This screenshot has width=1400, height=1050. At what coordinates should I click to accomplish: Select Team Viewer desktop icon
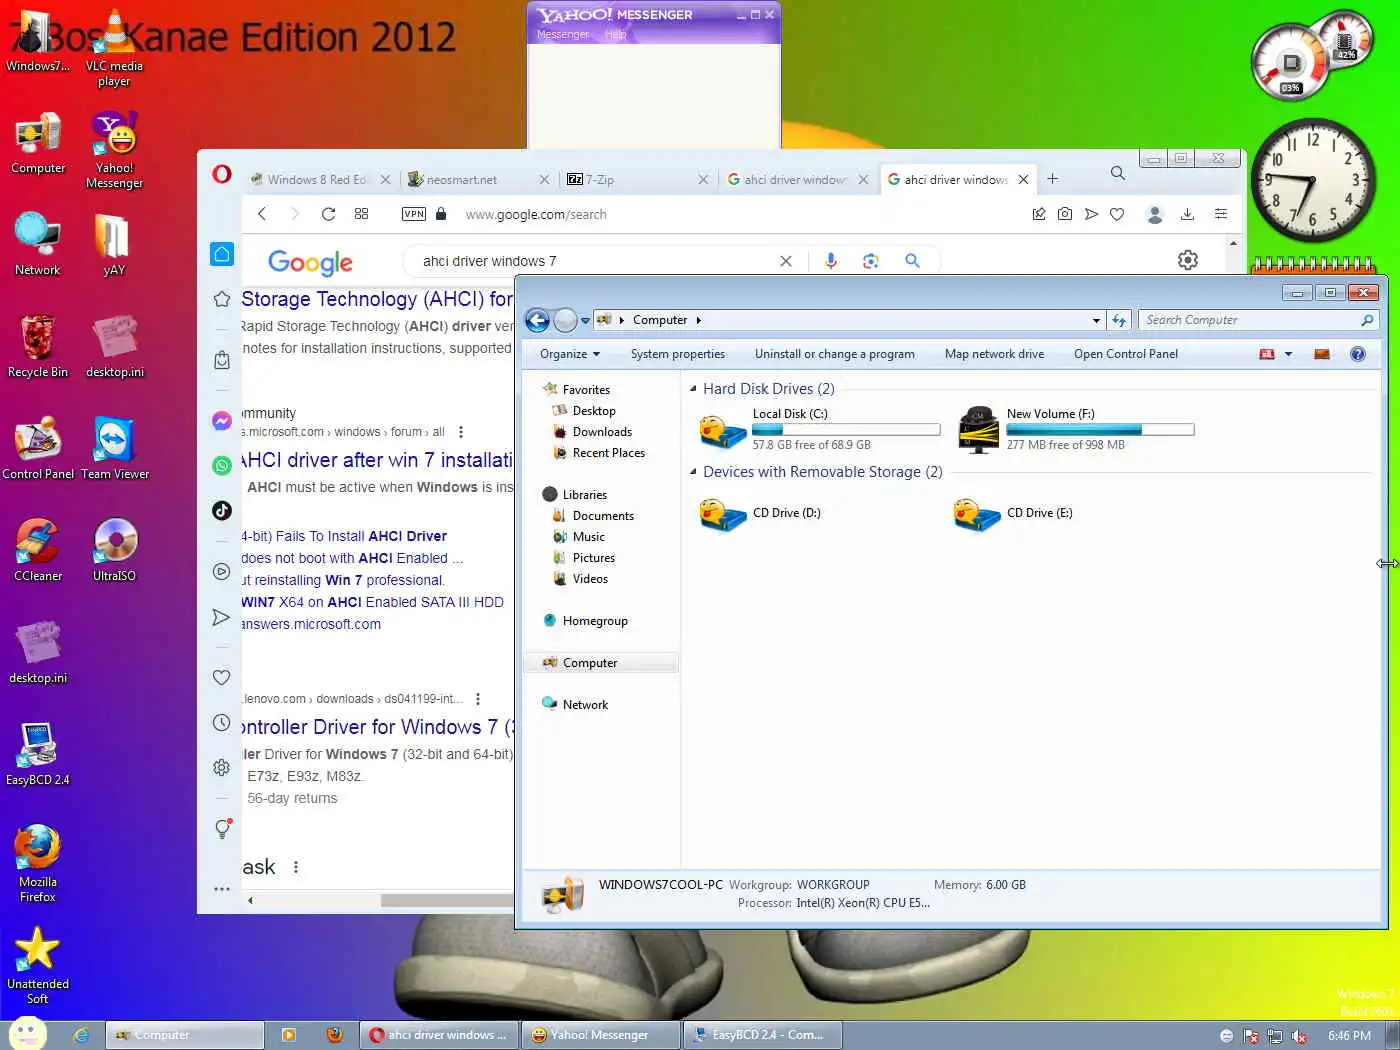[x=115, y=448]
